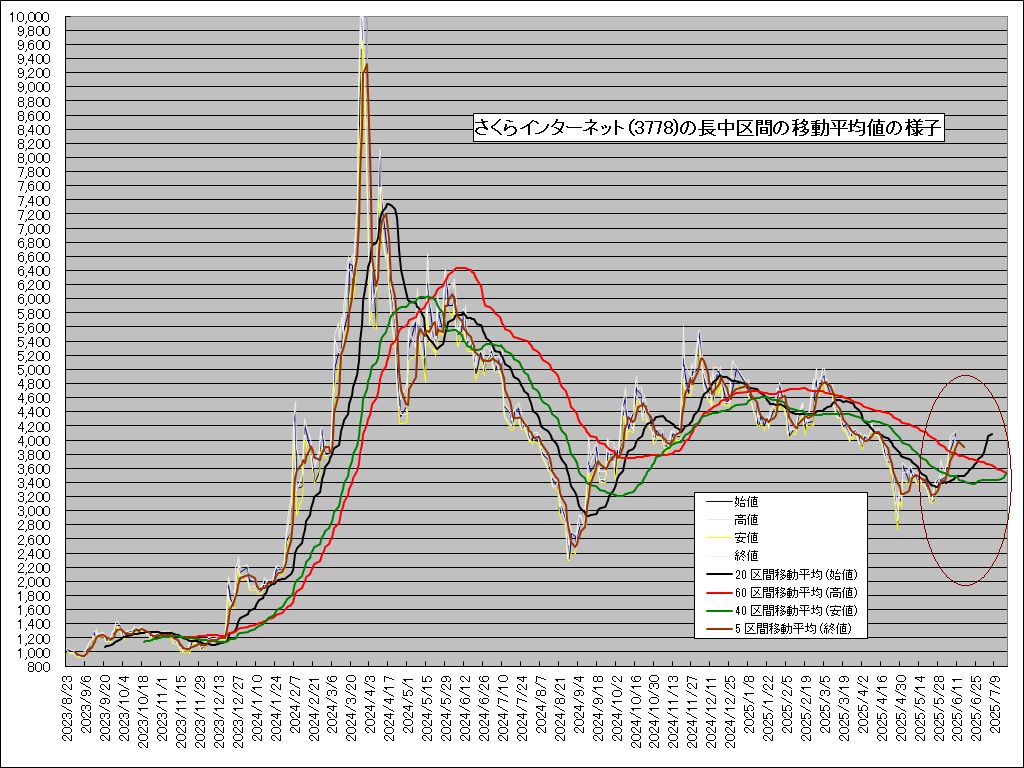Click the green line sample for 40 区間移動平均

(x=718, y=611)
